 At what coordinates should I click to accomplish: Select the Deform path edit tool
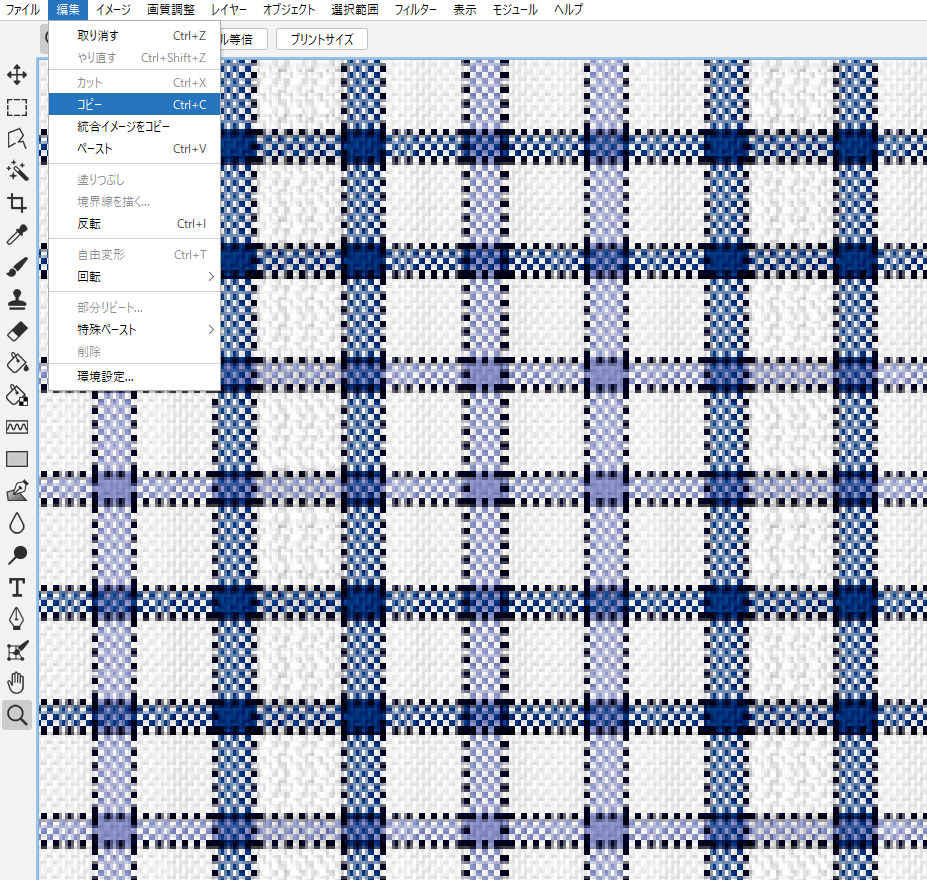[x=17, y=651]
